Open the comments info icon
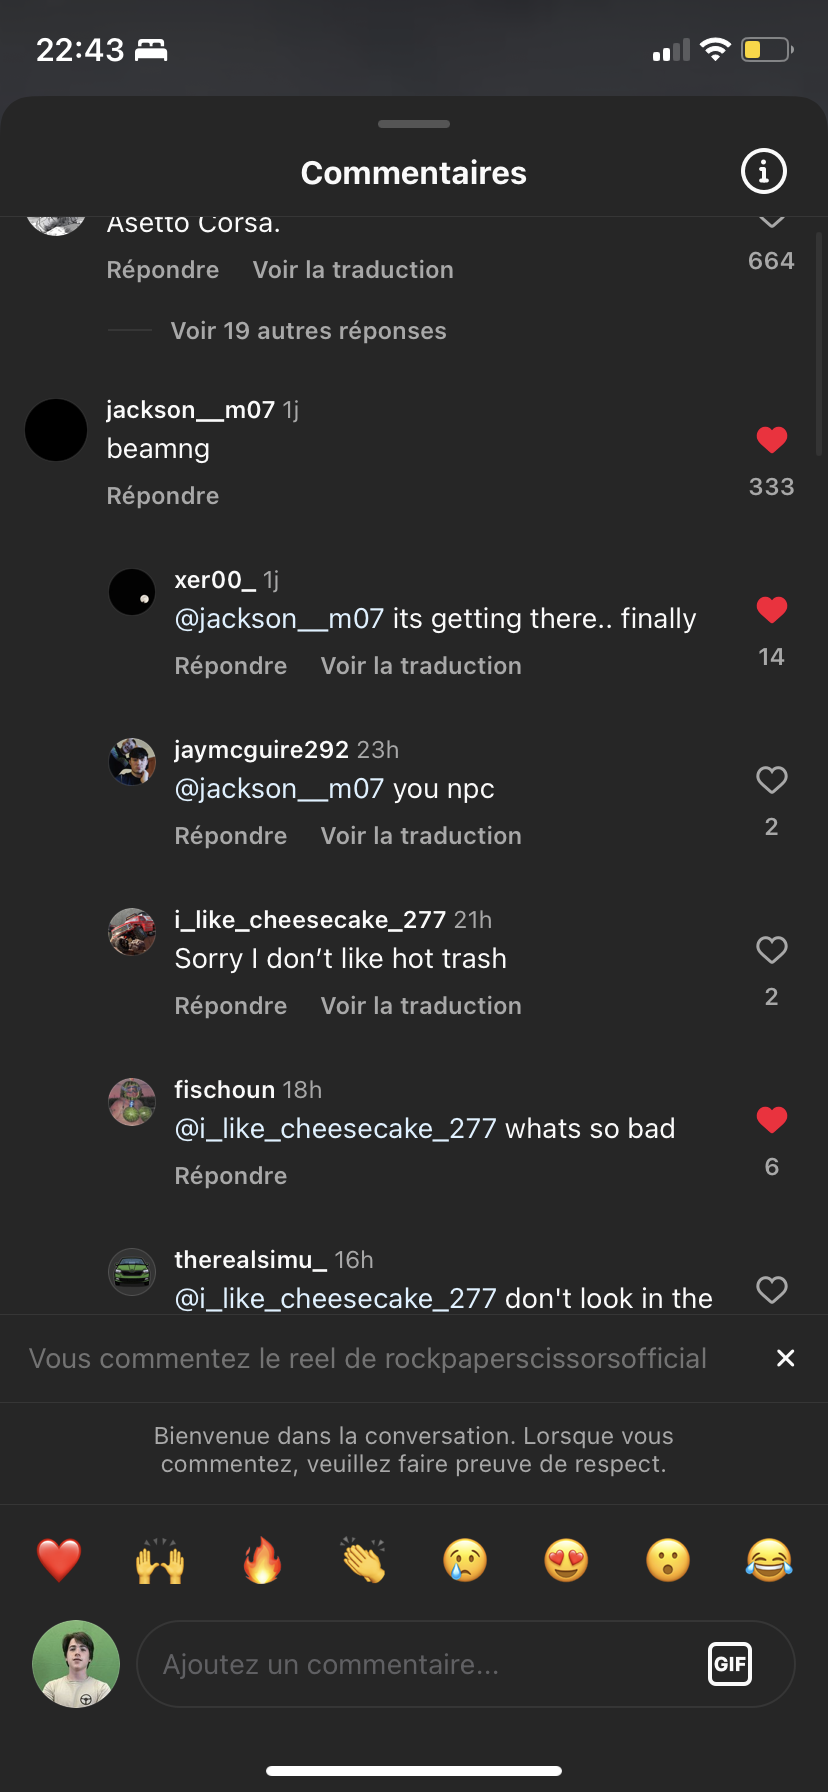 click(x=763, y=172)
